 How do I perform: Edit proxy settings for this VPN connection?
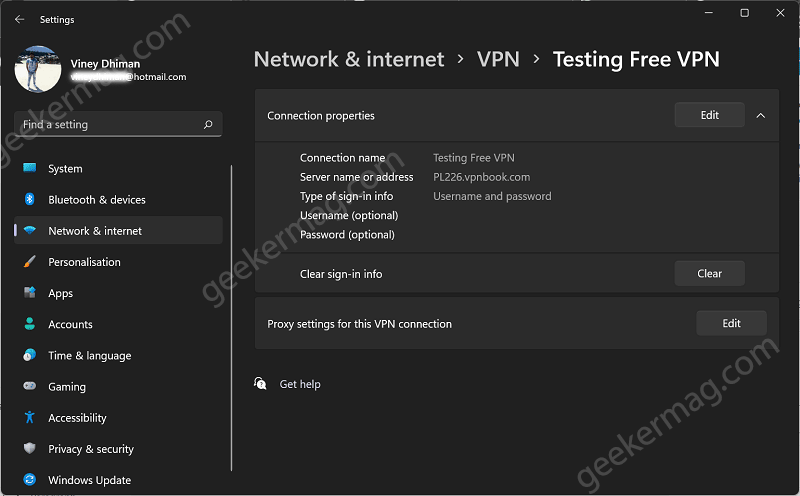coord(731,324)
